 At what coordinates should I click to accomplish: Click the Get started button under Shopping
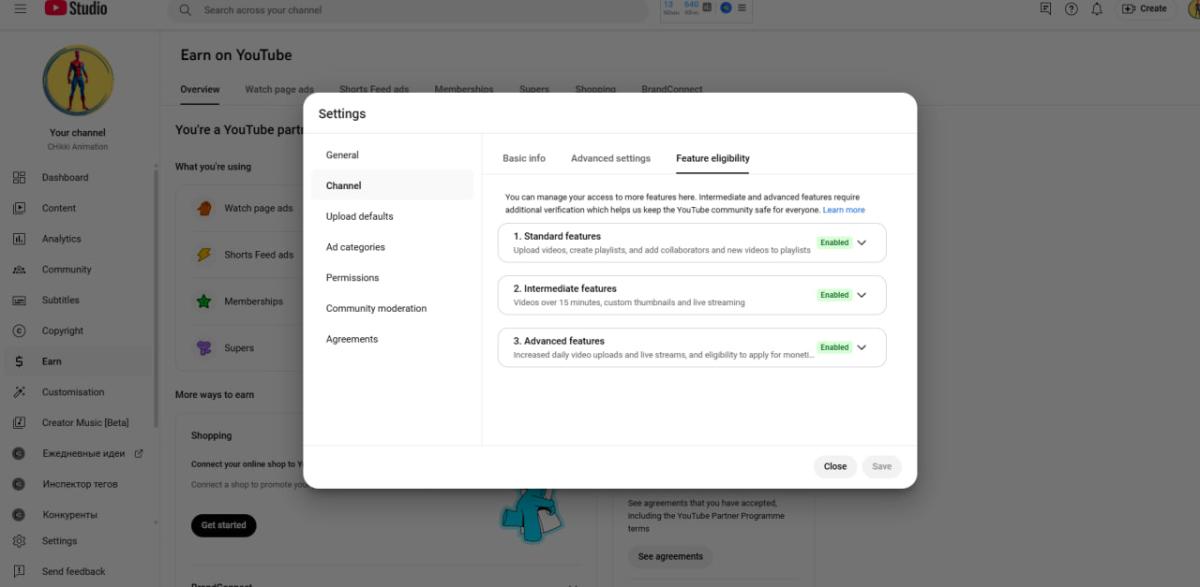224,525
